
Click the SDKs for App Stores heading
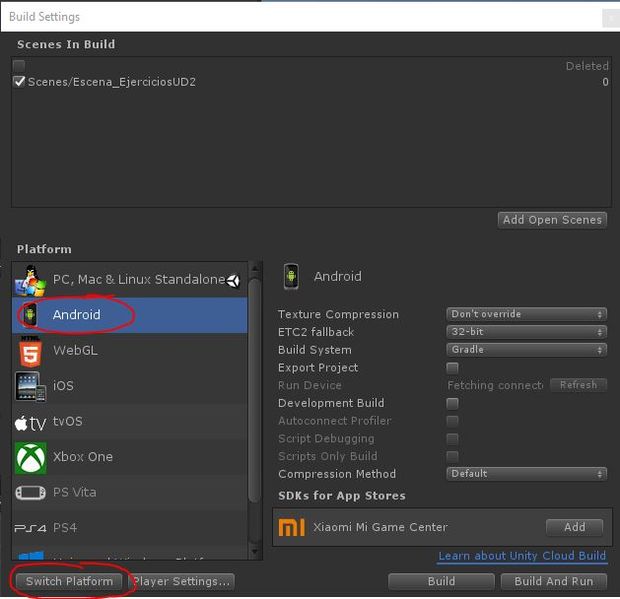342,496
